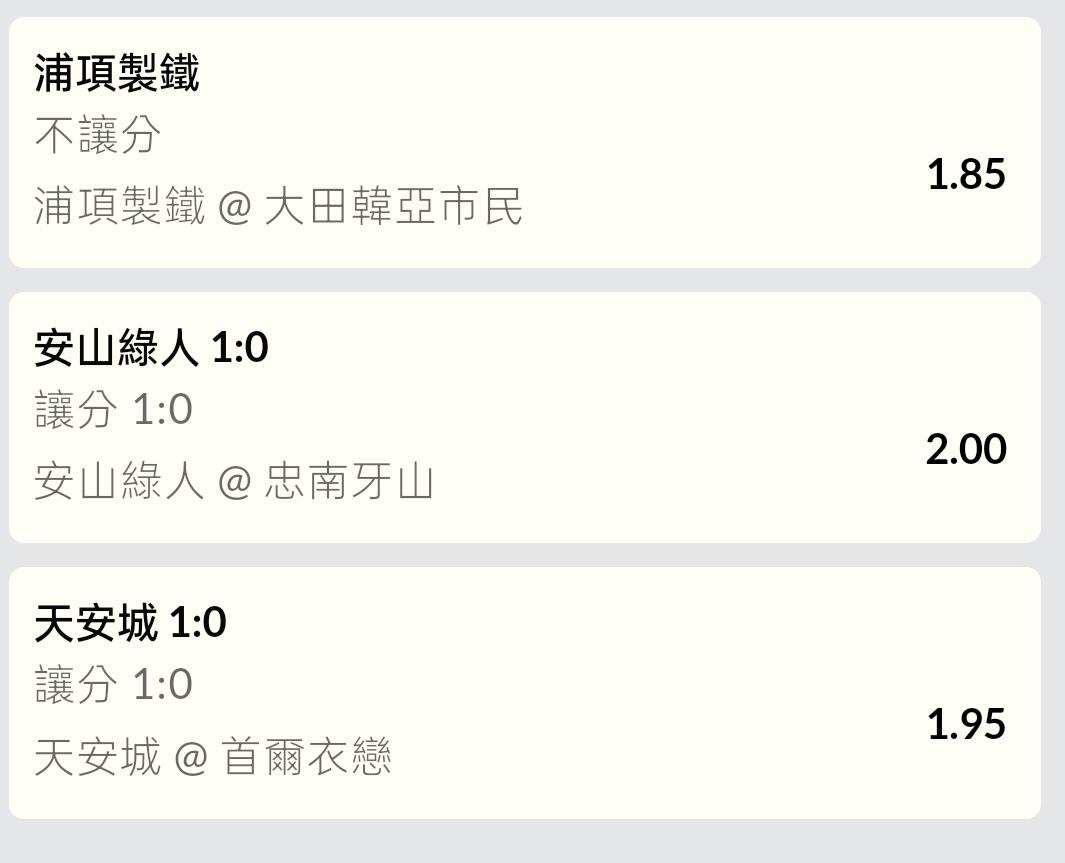1065x863 pixels.
Task: Open the 浦項製鐵 @ 大田韓亞市民 matchup line
Action: click(278, 207)
